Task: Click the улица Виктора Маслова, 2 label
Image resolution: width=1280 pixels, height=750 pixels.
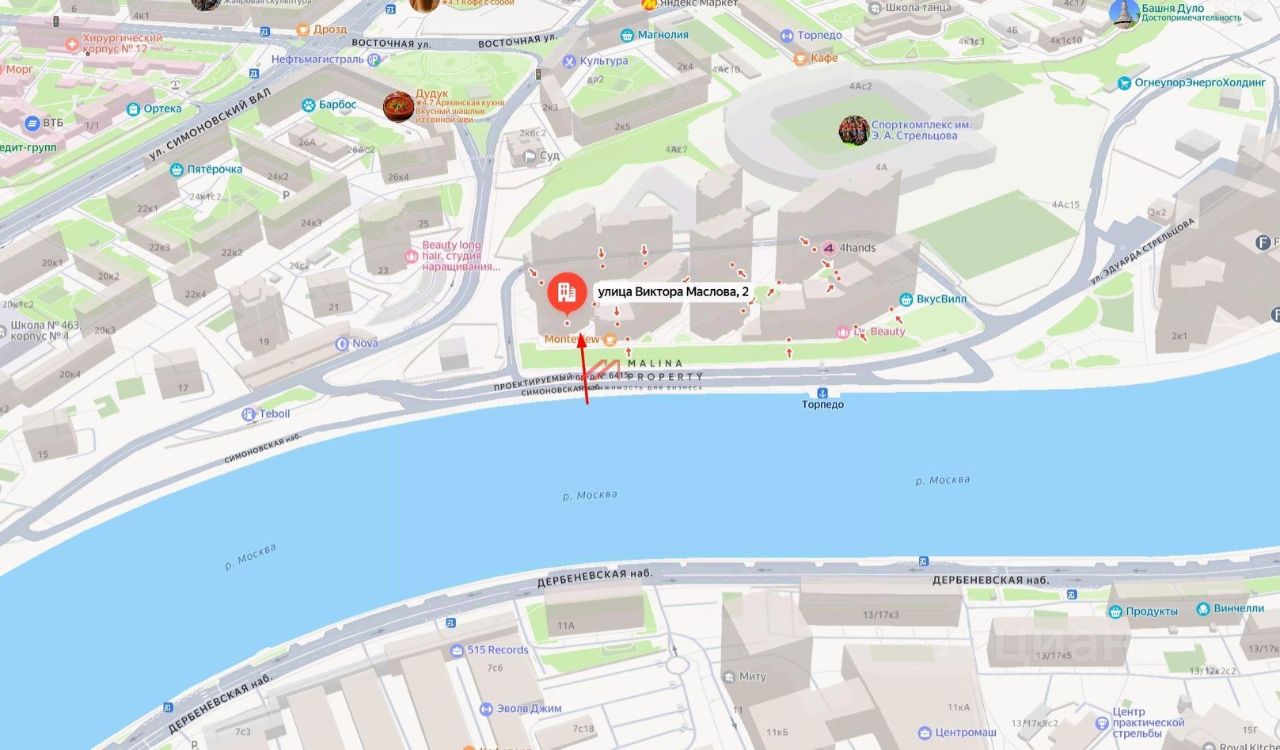Action: tap(673, 292)
